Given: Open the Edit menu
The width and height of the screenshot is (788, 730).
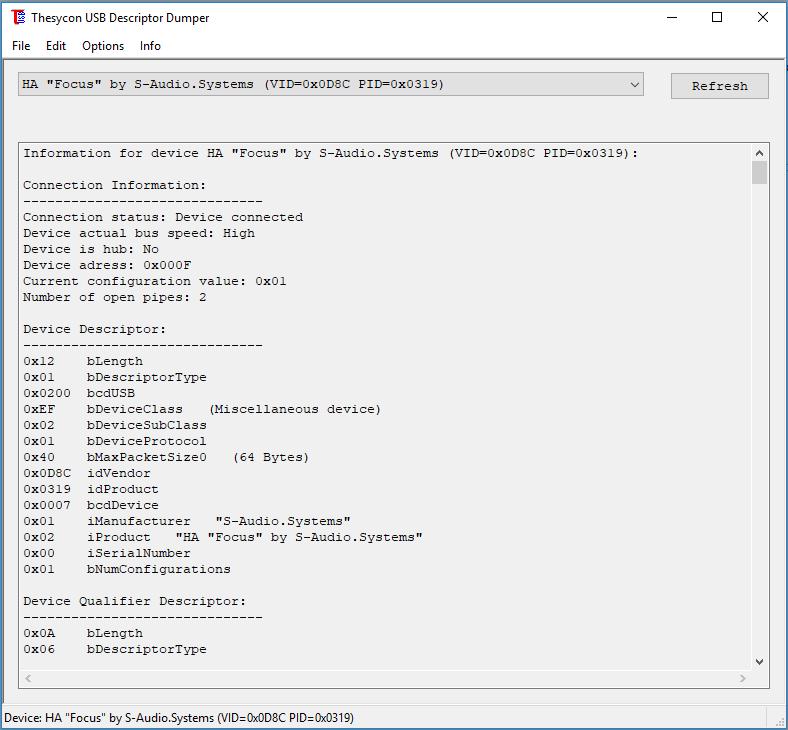Looking at the screenshot, I should [56, 46].
